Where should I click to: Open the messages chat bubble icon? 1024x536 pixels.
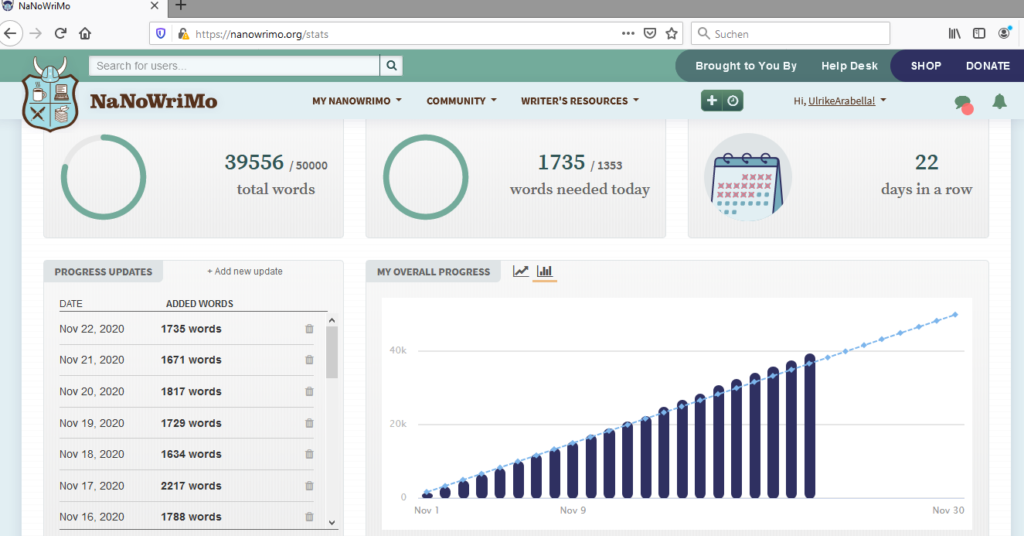pyautogui.click(x=963, y=103)
